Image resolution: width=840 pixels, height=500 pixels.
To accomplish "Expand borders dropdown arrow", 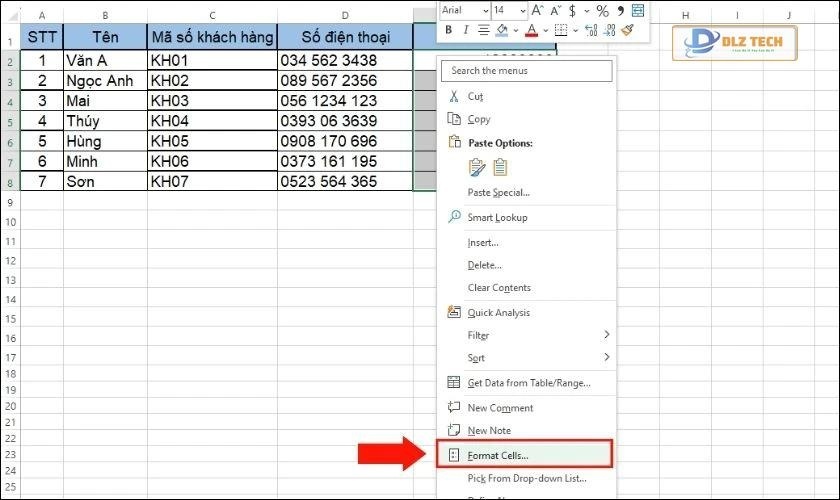I will [575, 31].
